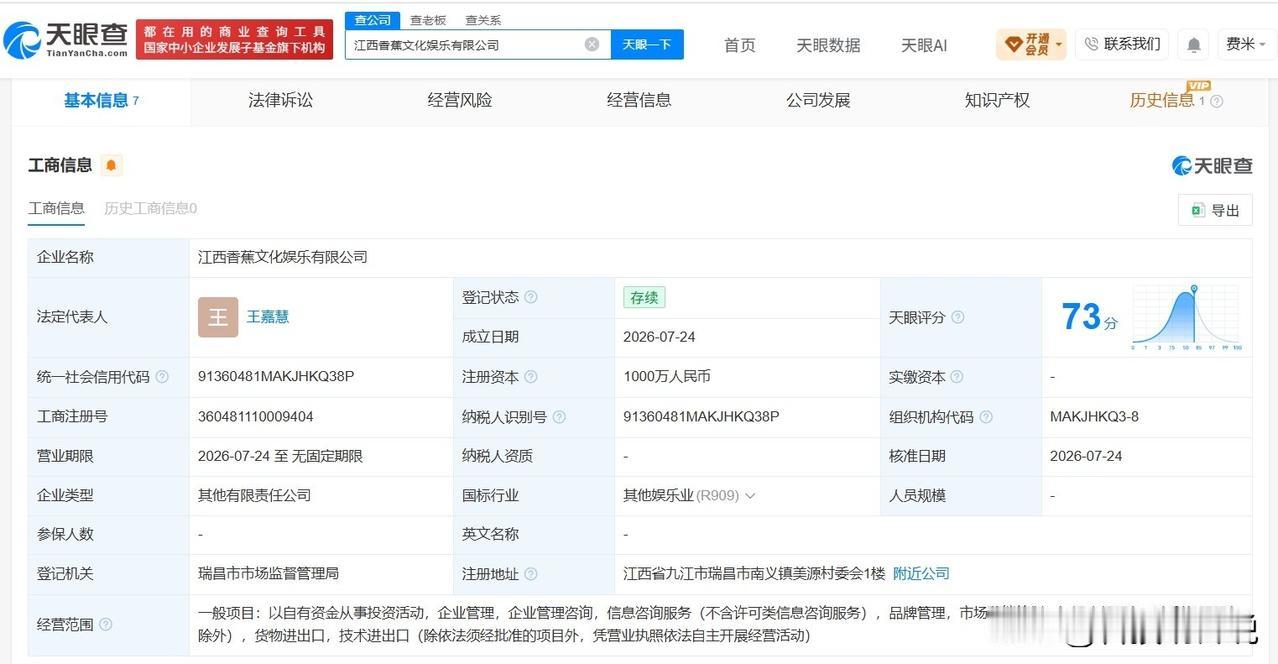Viewport: 1278px width, 664px height.
Task: Click the 江西省九江市瑞昌市南义镇 address text
Action: click(x=754, y=574)
